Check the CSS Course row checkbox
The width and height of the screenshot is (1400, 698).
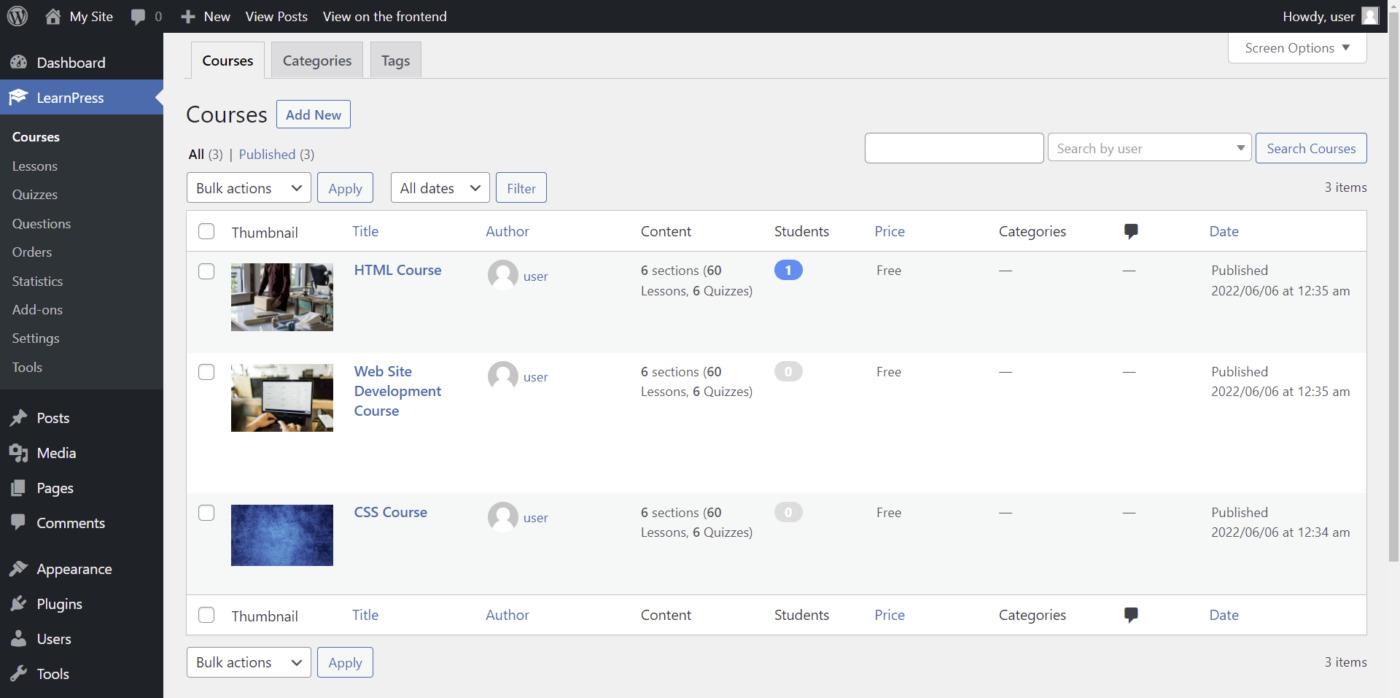[x=206, y=513]
